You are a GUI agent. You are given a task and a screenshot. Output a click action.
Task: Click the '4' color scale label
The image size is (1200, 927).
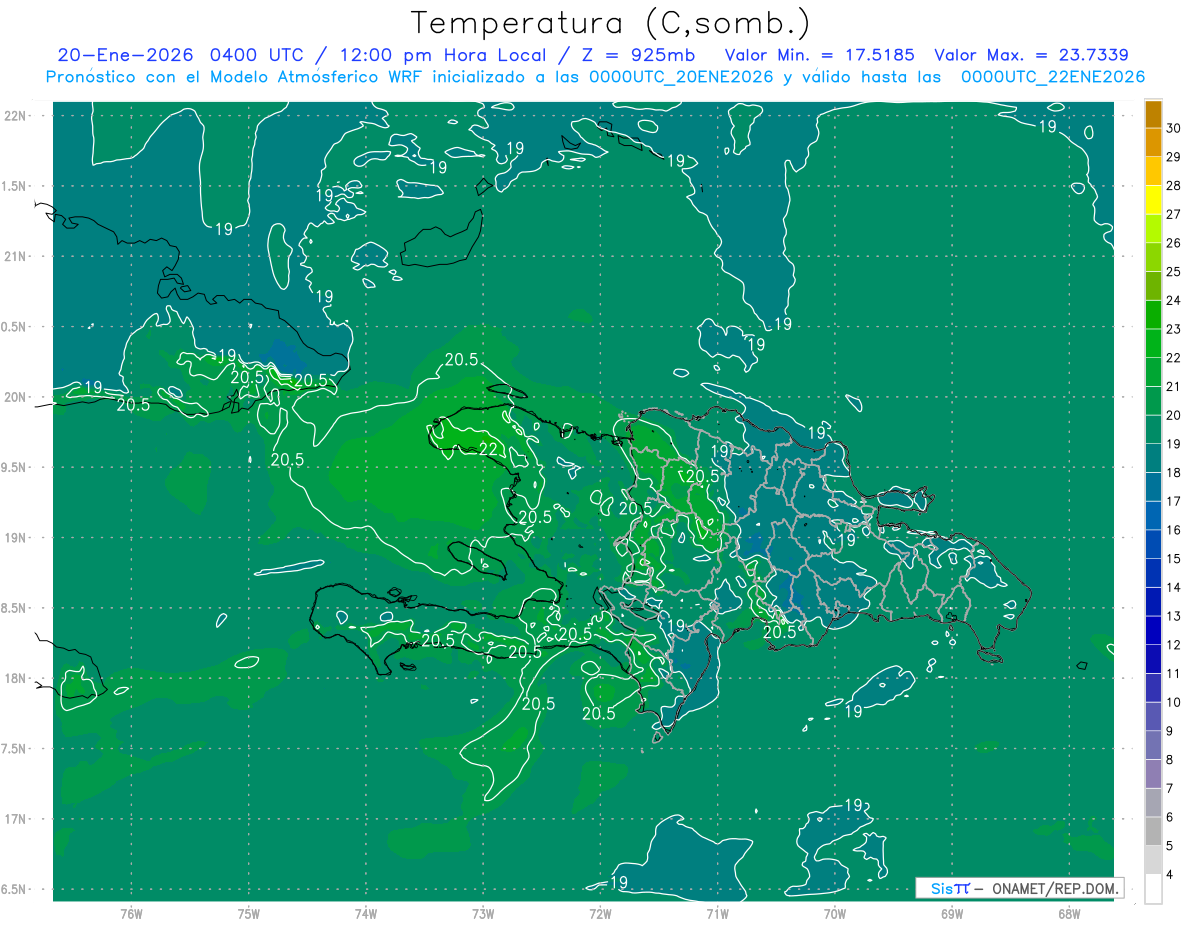[x=1170, y=875]
